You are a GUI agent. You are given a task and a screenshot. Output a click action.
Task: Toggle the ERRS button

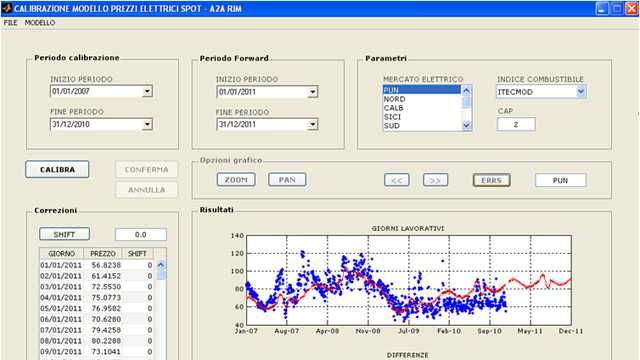491,180
